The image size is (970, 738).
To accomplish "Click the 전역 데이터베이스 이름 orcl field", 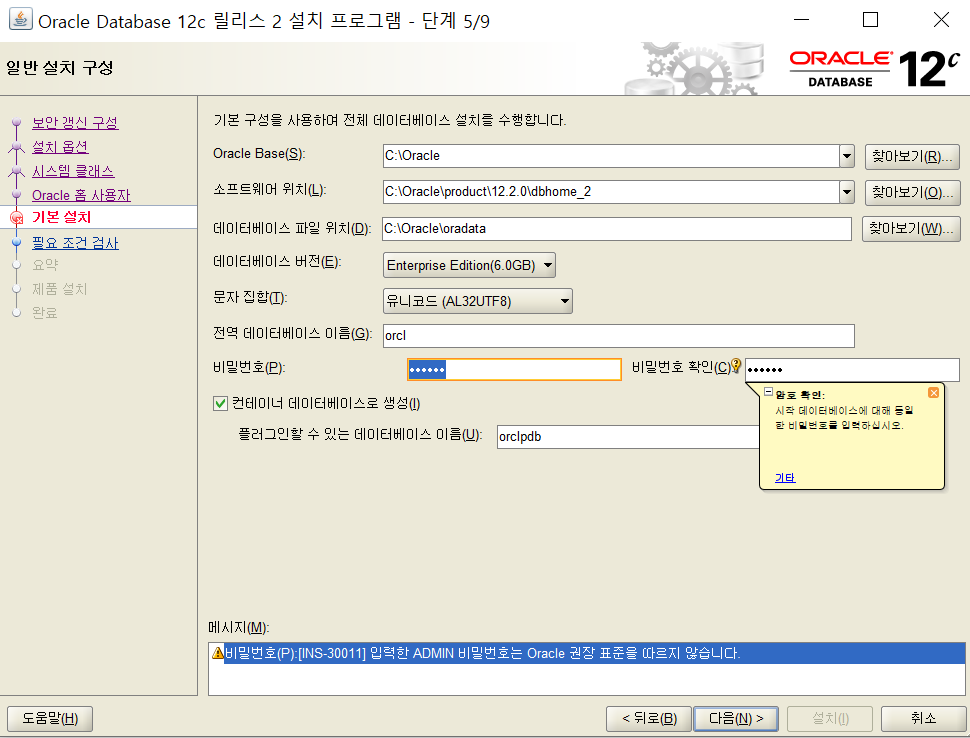I will (619, 336).
